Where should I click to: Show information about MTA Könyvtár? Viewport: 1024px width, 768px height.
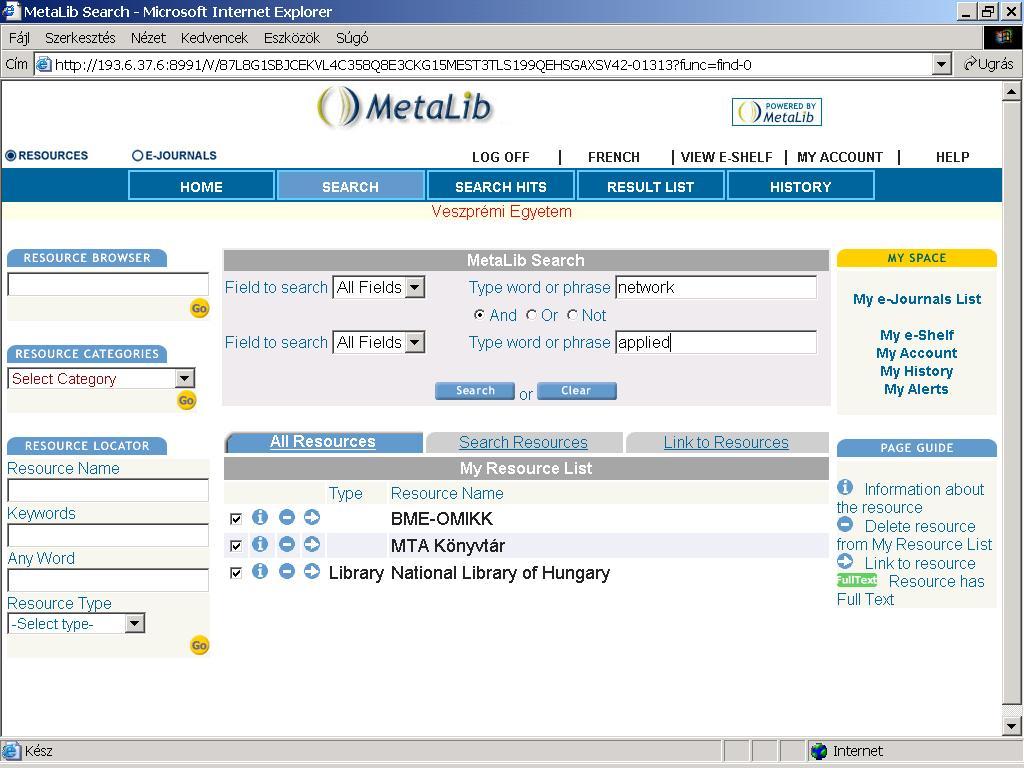[x=260, y=544]
